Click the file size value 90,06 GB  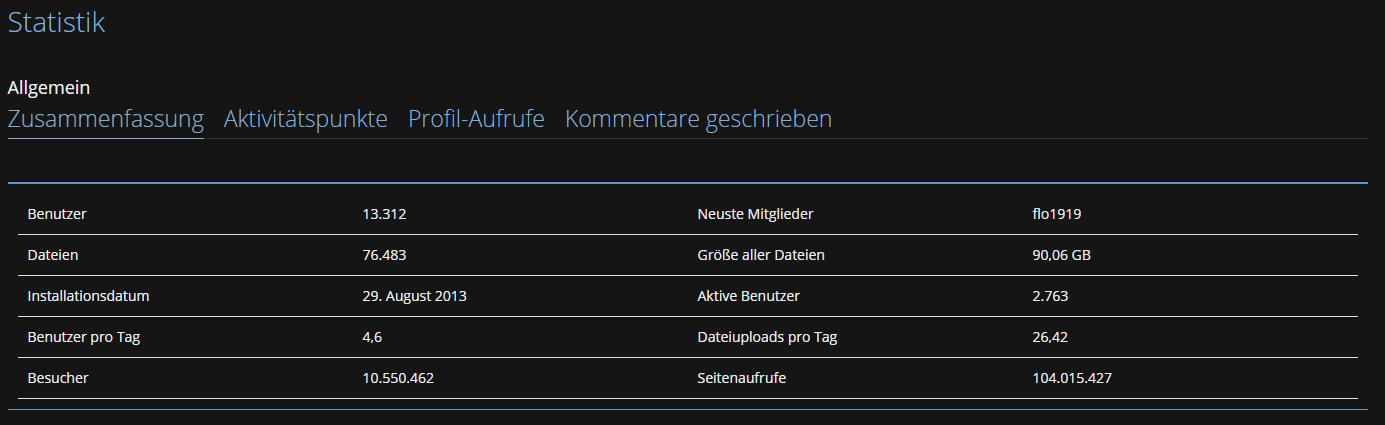coord(1061,255)
